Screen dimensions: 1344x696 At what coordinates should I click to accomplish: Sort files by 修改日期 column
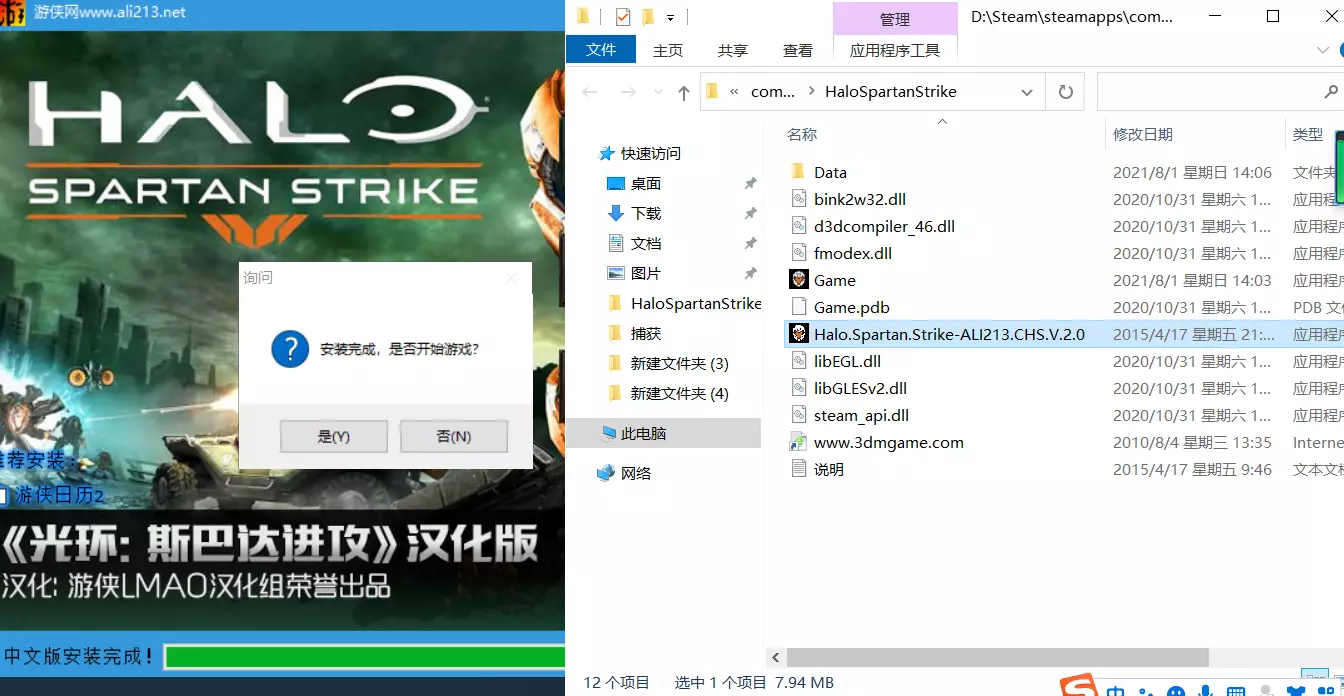1143,134
